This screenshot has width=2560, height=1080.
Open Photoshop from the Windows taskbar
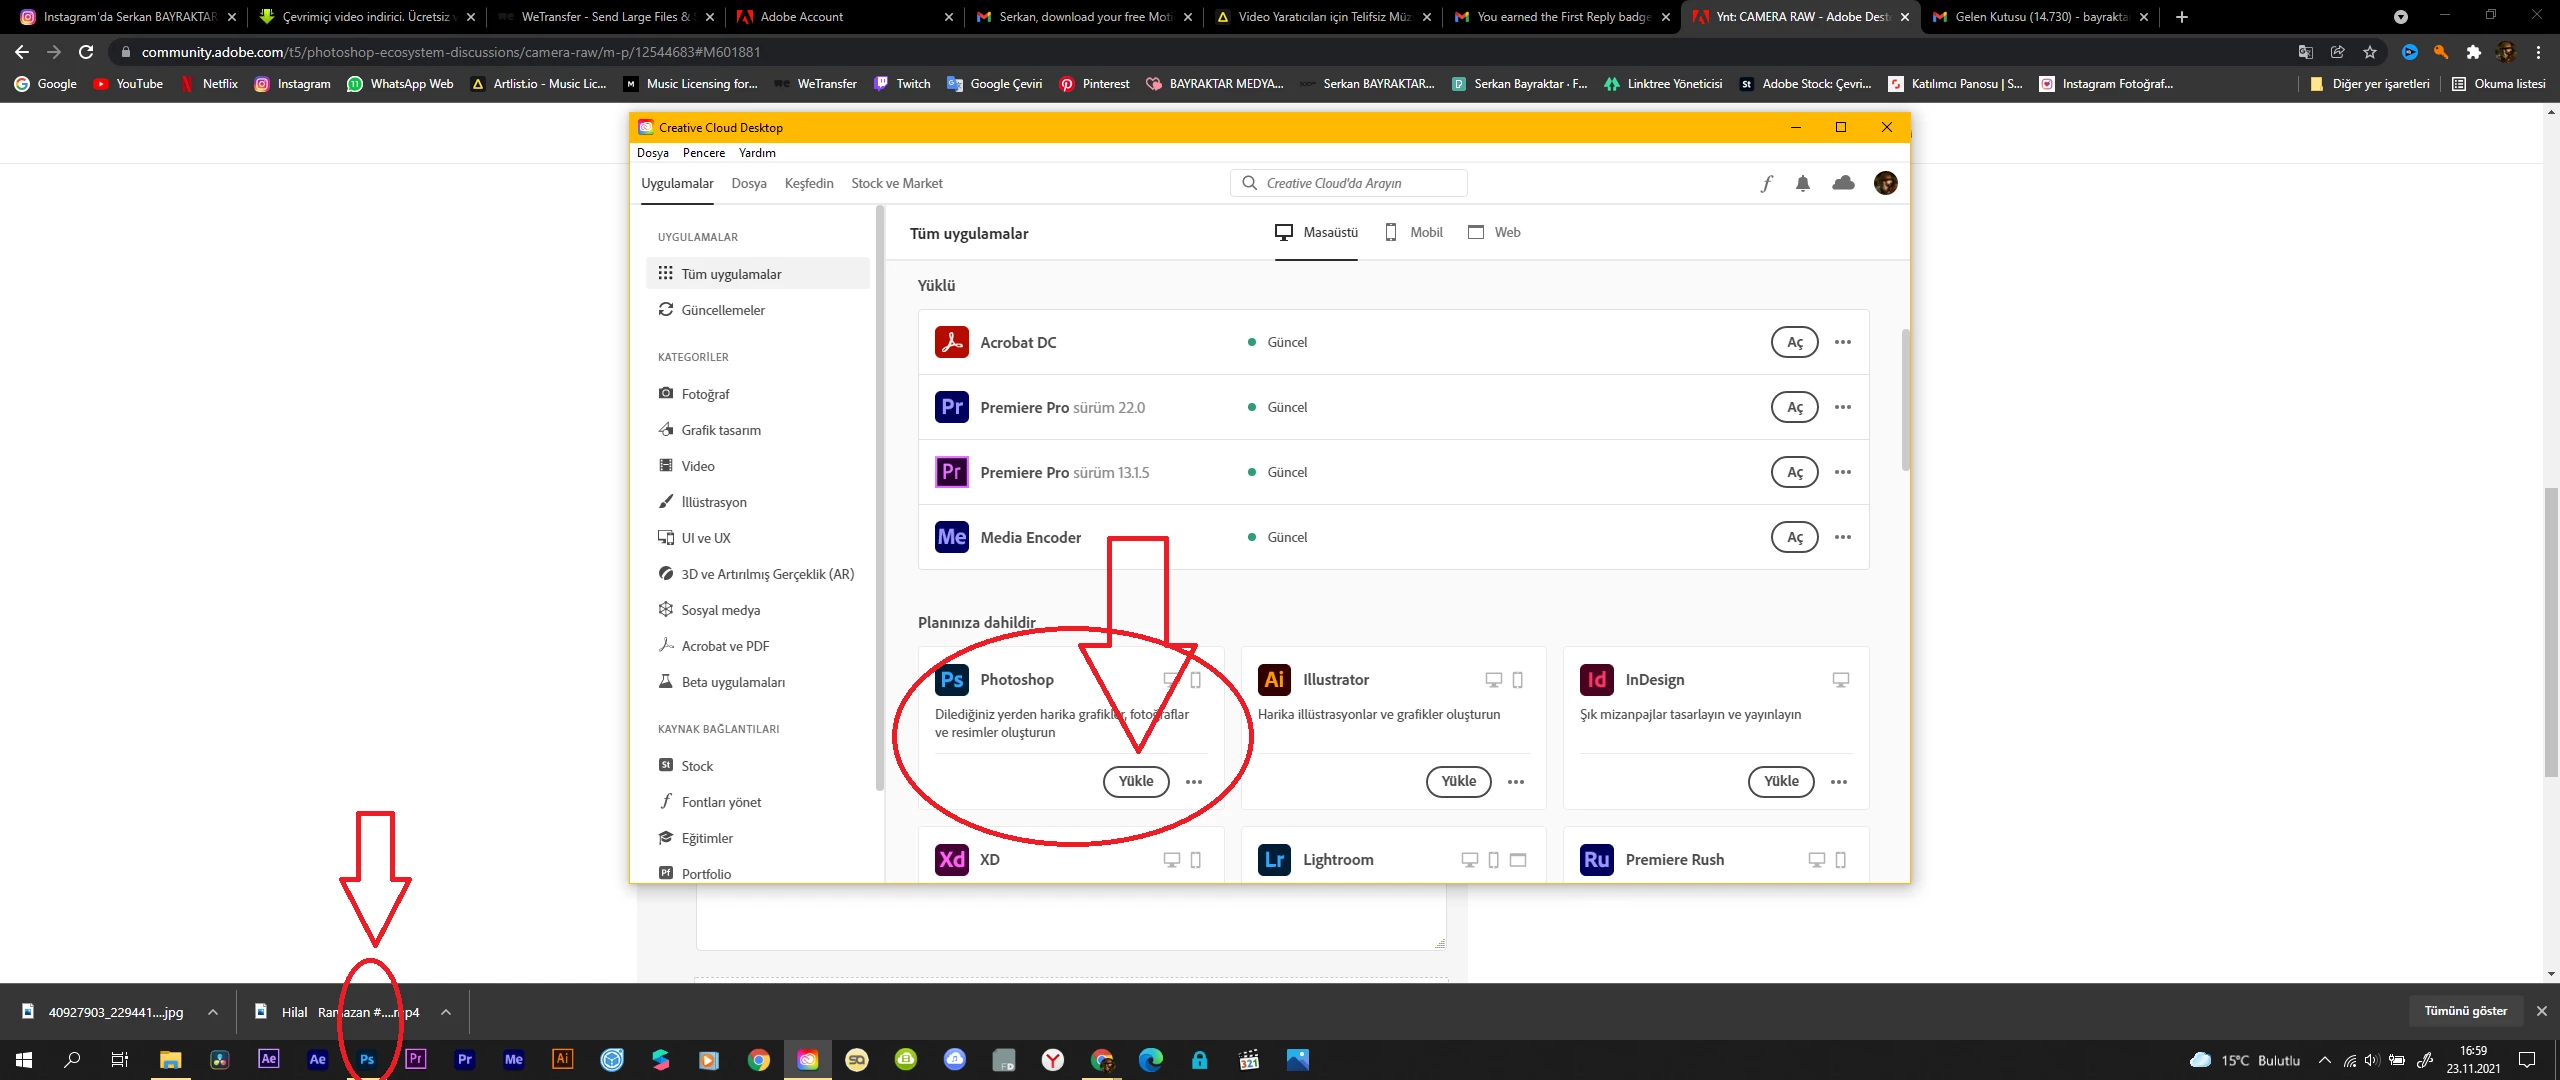367,1059
